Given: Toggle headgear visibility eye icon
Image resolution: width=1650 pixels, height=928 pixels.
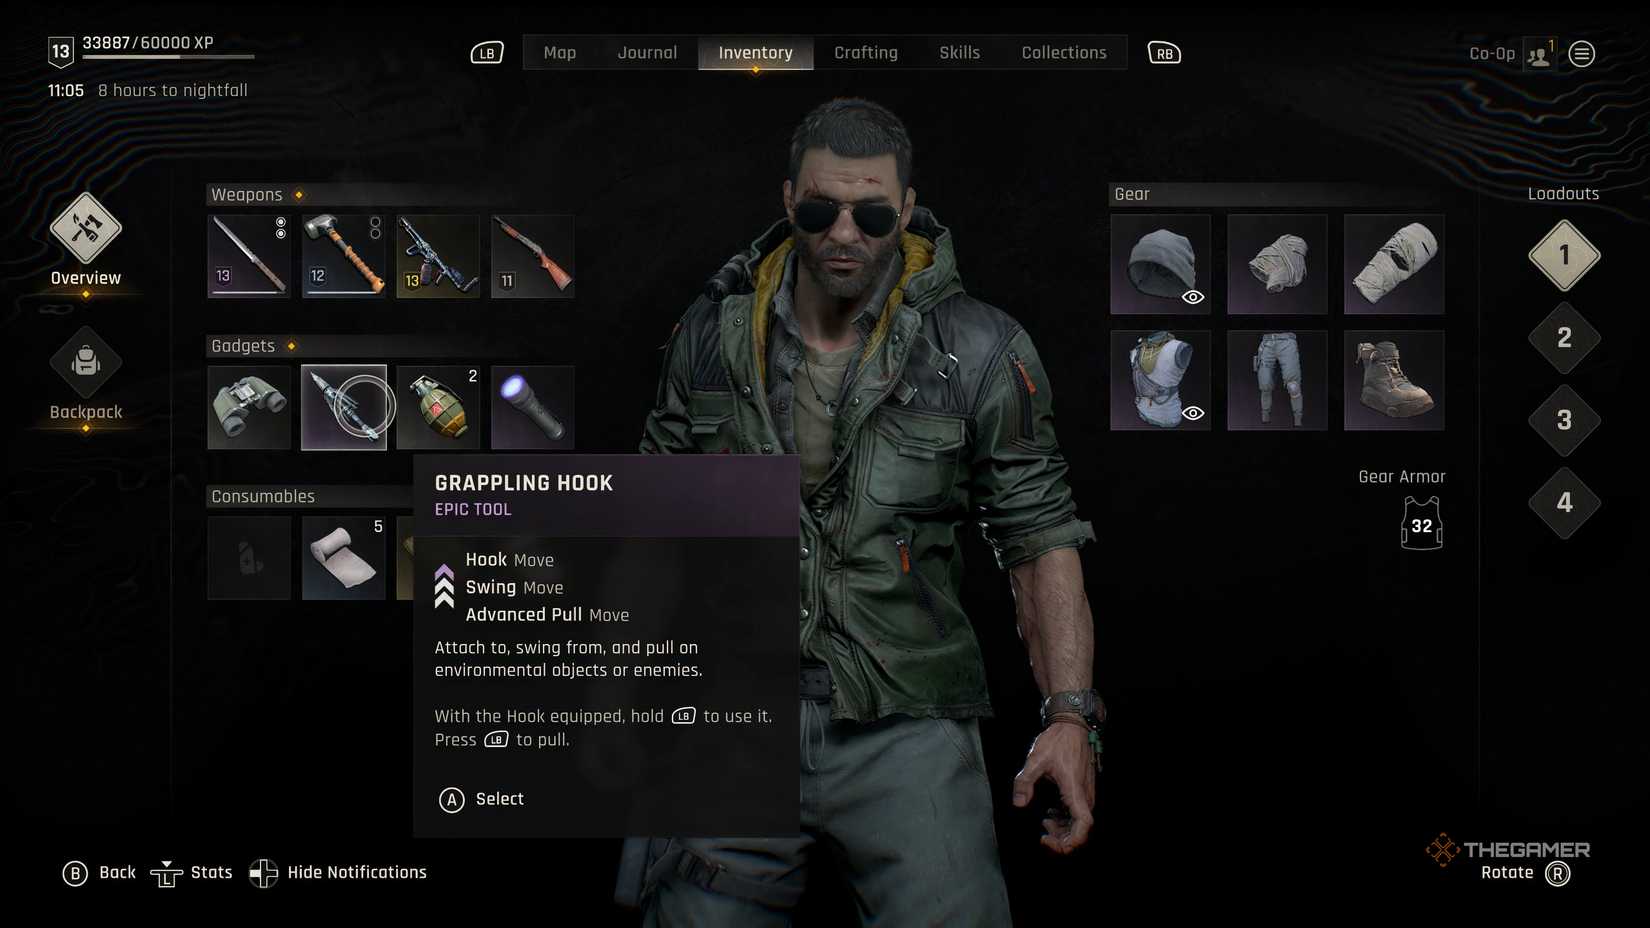Looking at the screenshot, I should [1193, 297].
